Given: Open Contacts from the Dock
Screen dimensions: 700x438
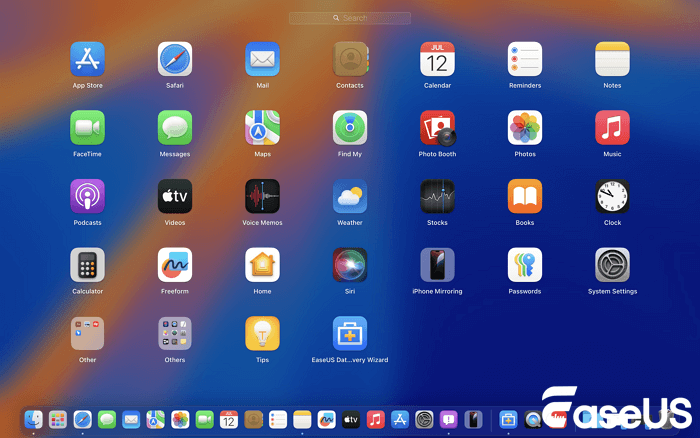Looking at the screenshot, I should point(254,420).
